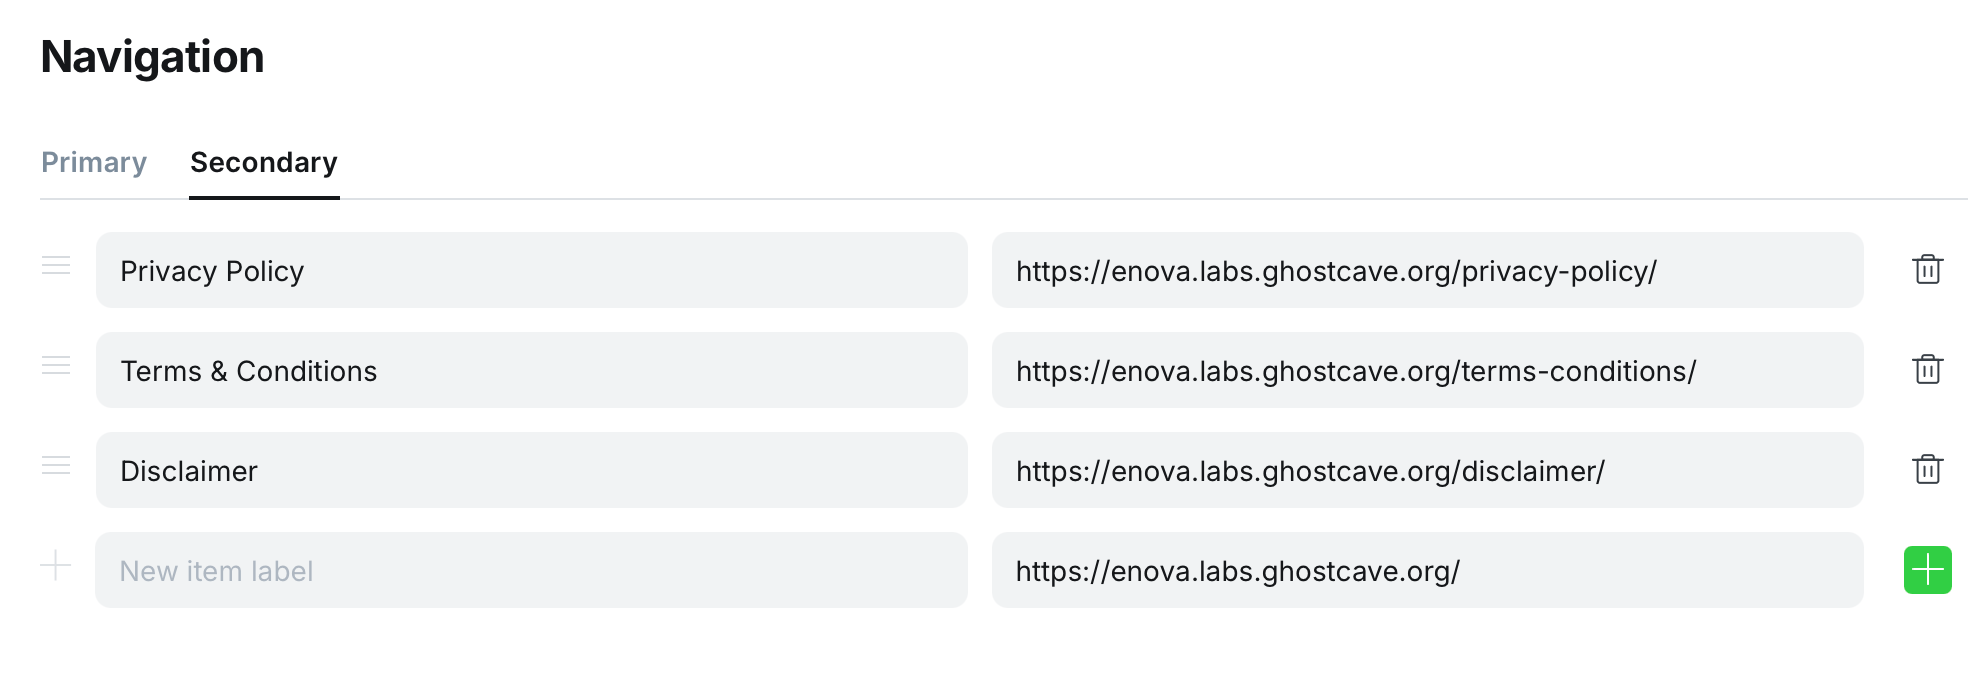1988x674 pixels.
Task: Click the gray plus beside new item label
Action: click(x=56, y=566)
